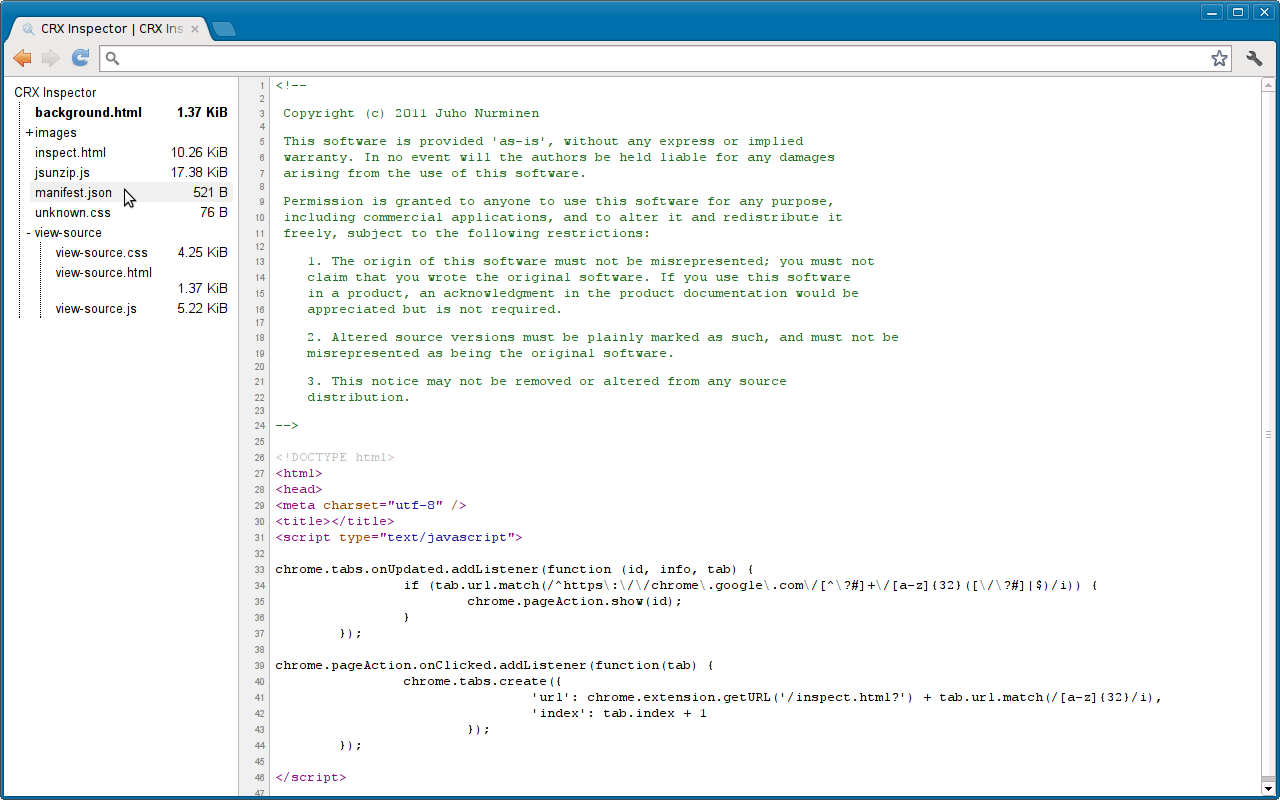
Task: Click the chrome.tabs.onUpdated.addListener line
Action: [515, 570]
